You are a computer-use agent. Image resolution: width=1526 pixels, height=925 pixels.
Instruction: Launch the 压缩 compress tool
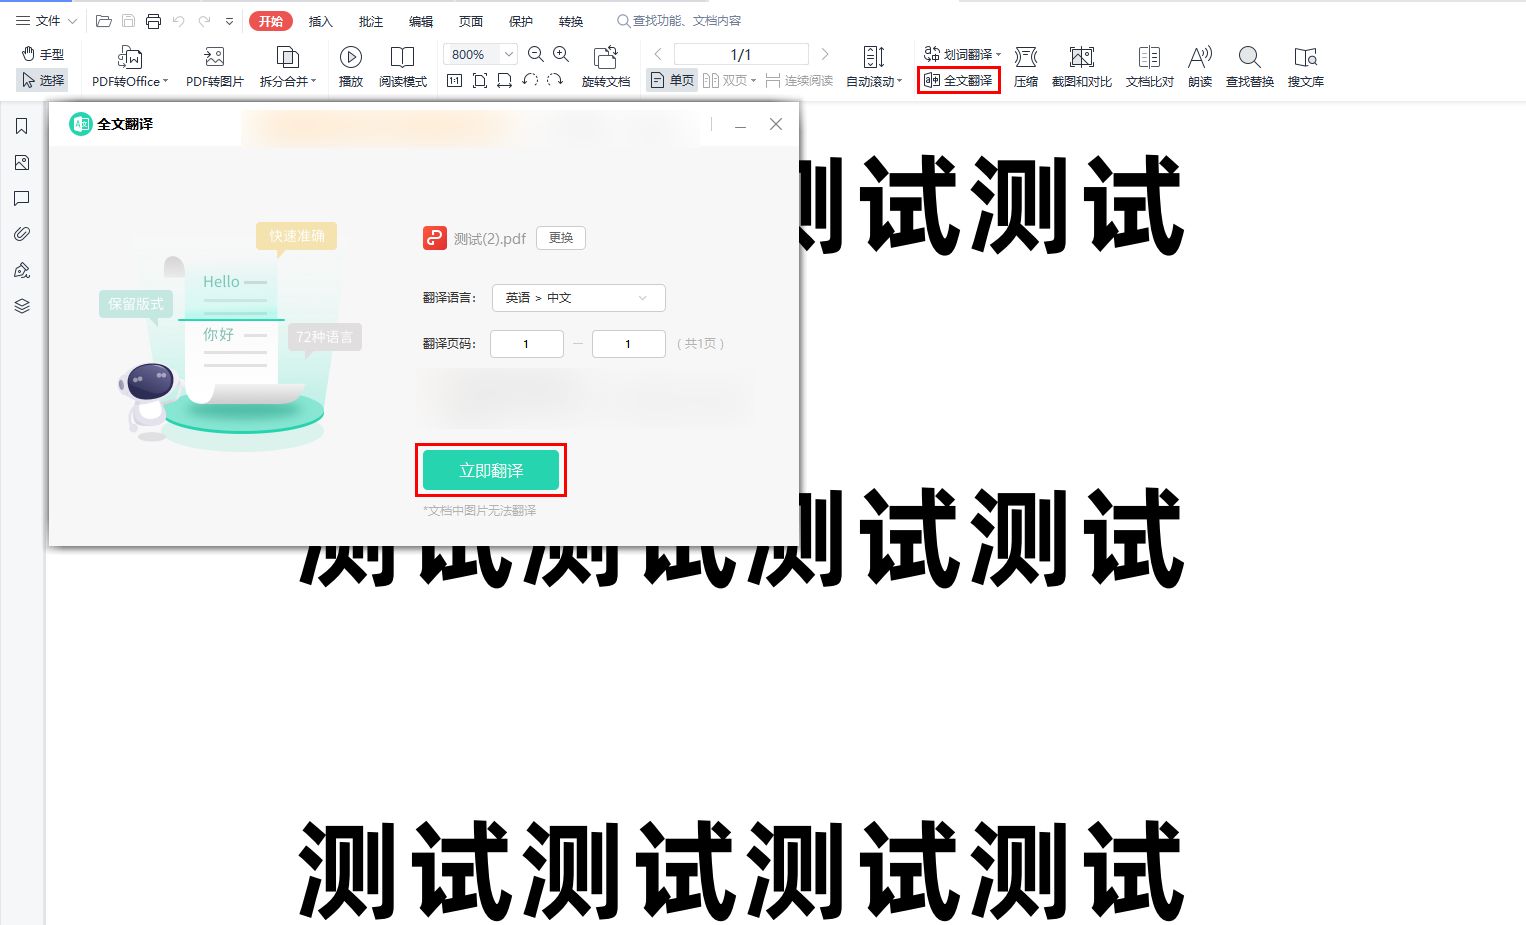(1025, 65)
